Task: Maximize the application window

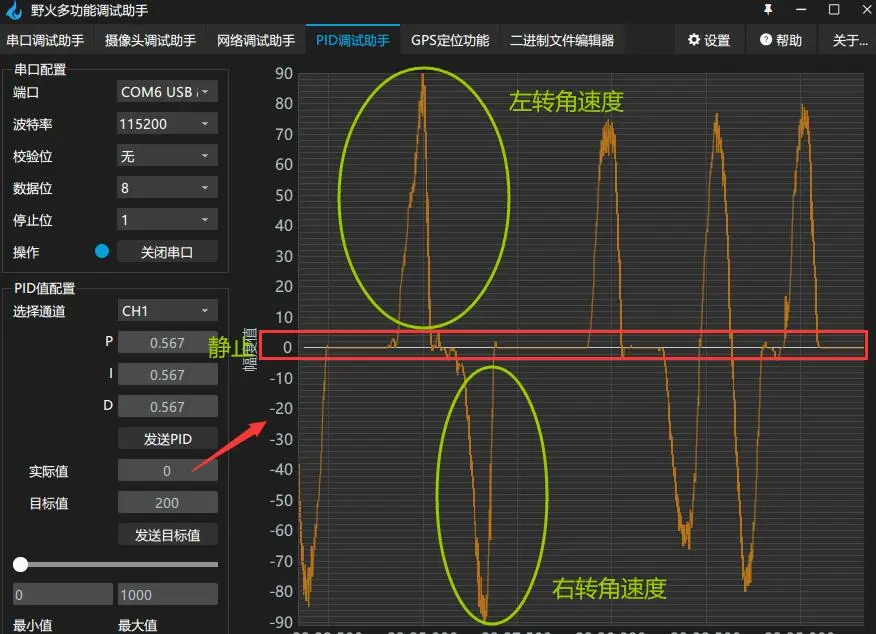Action: (834, 10)
